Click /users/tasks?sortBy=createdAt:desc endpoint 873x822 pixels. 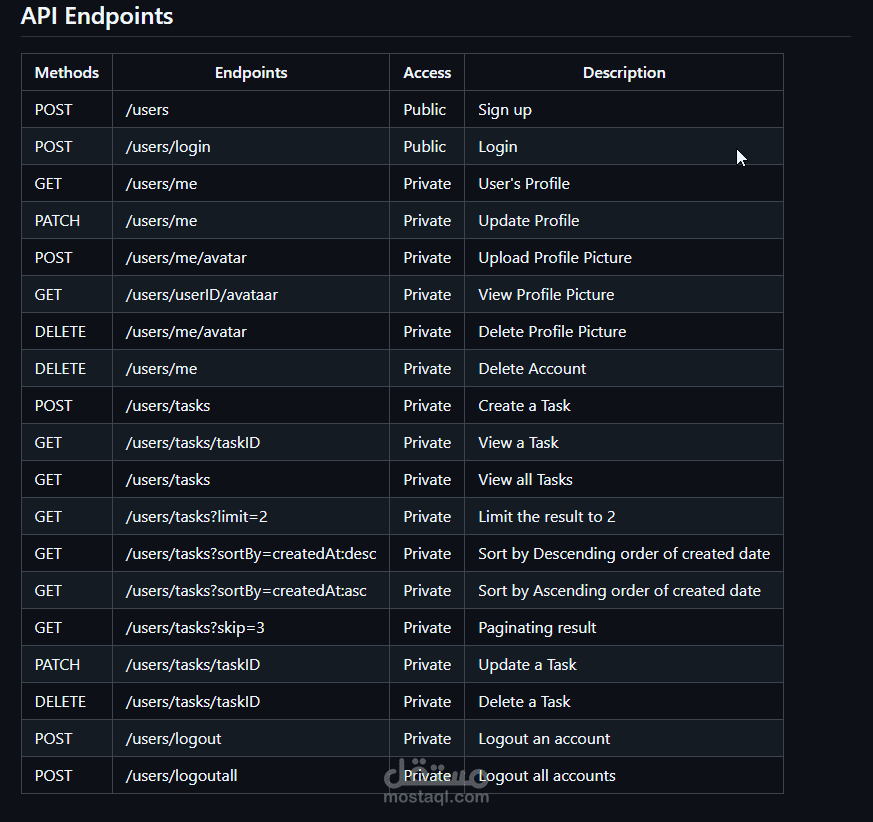pyautogui.click(x=251, y=554)
